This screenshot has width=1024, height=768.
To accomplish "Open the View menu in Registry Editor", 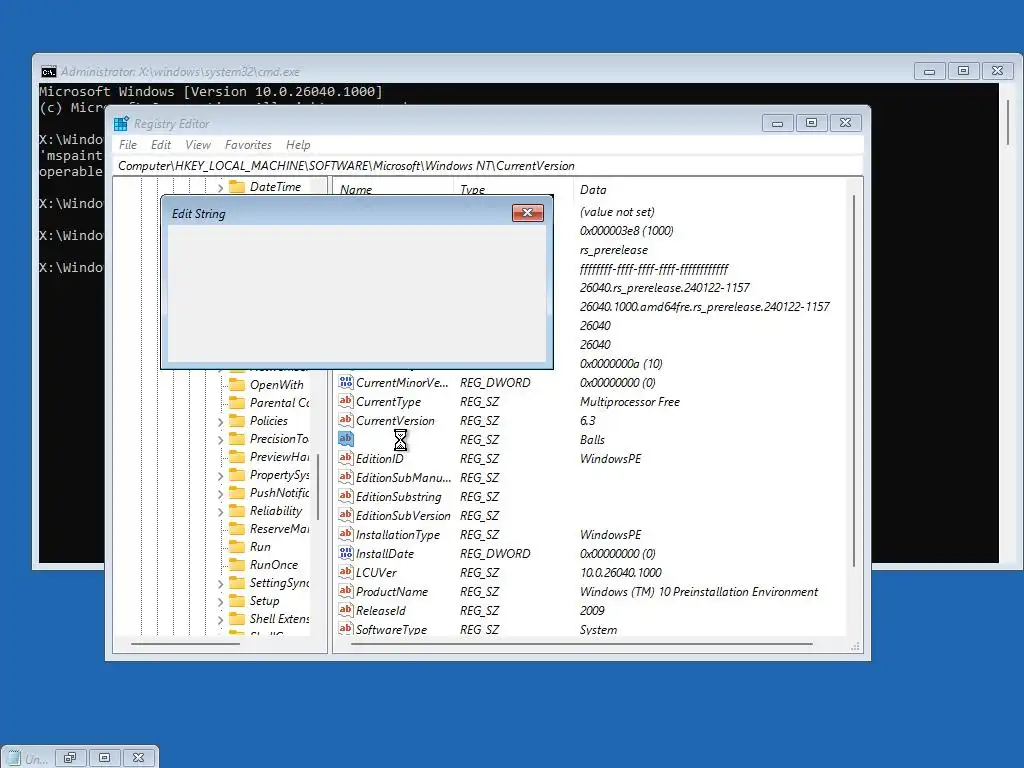I will (x=198, y=145).
